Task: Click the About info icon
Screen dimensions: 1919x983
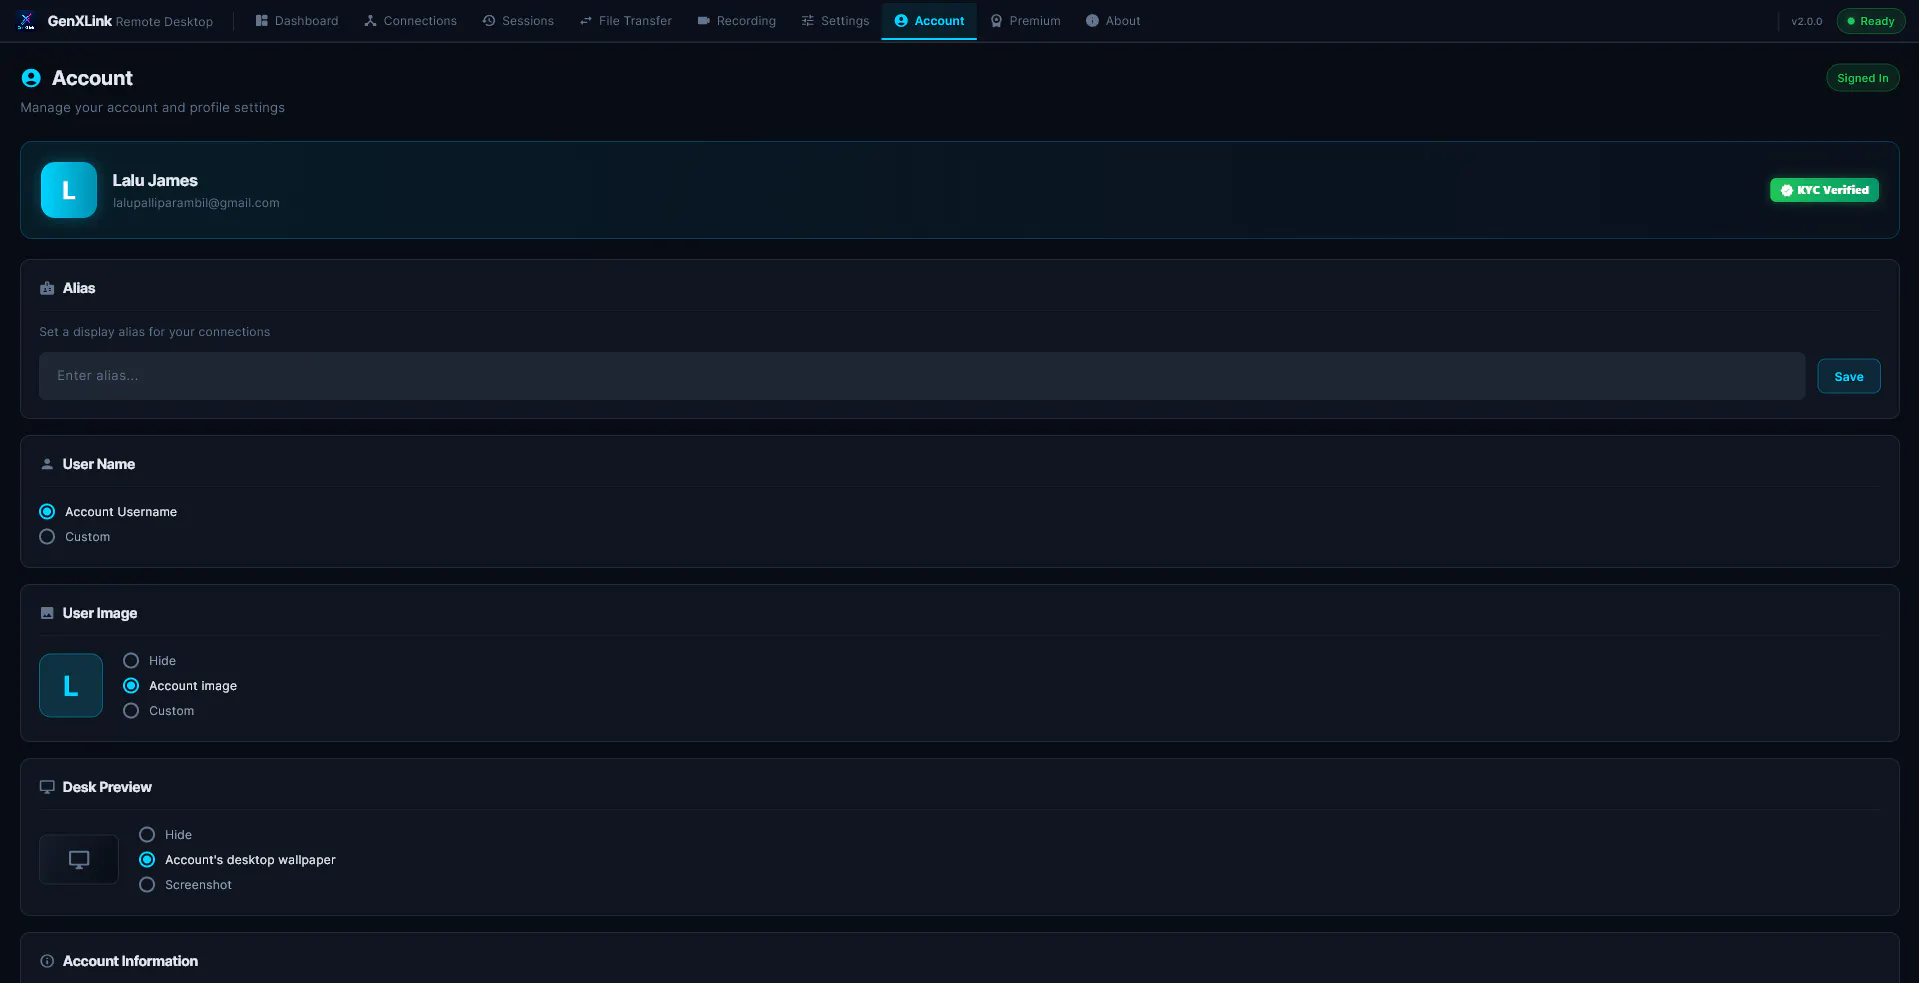Action: (x=1092, y=21)
